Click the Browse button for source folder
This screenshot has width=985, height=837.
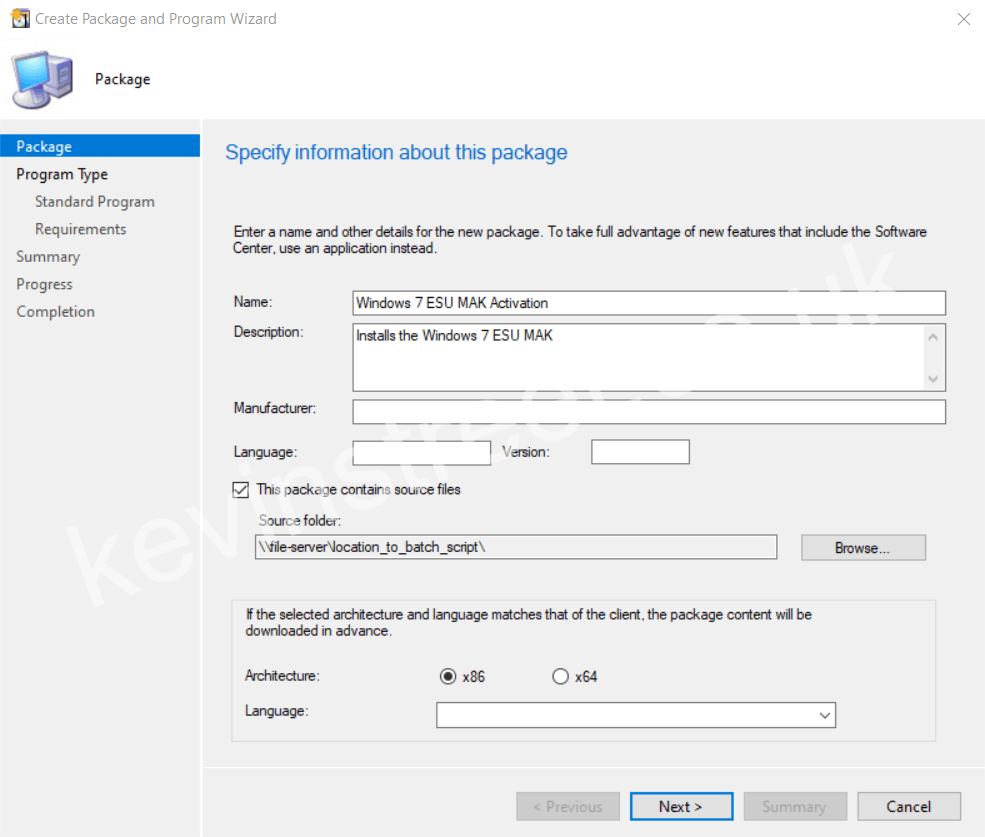pyautogui.click(x=862, y=547)
